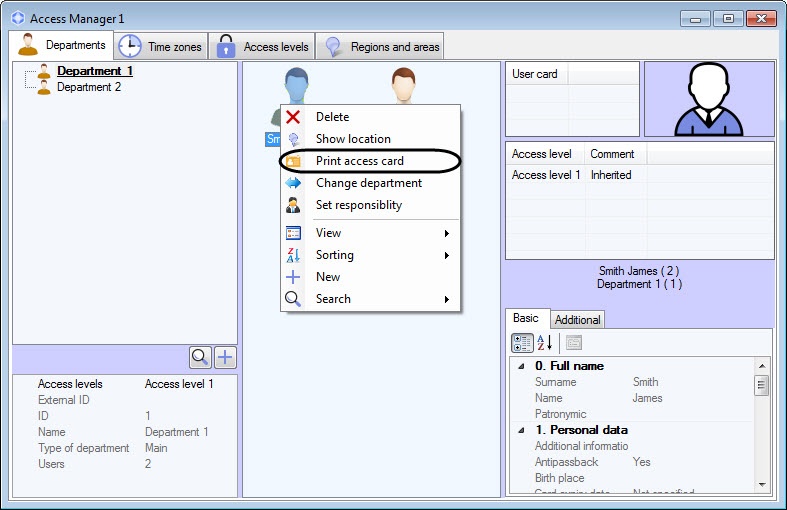787x510 pixels.
Task: Click the property grid scroll down arrow
Action: 762,485
